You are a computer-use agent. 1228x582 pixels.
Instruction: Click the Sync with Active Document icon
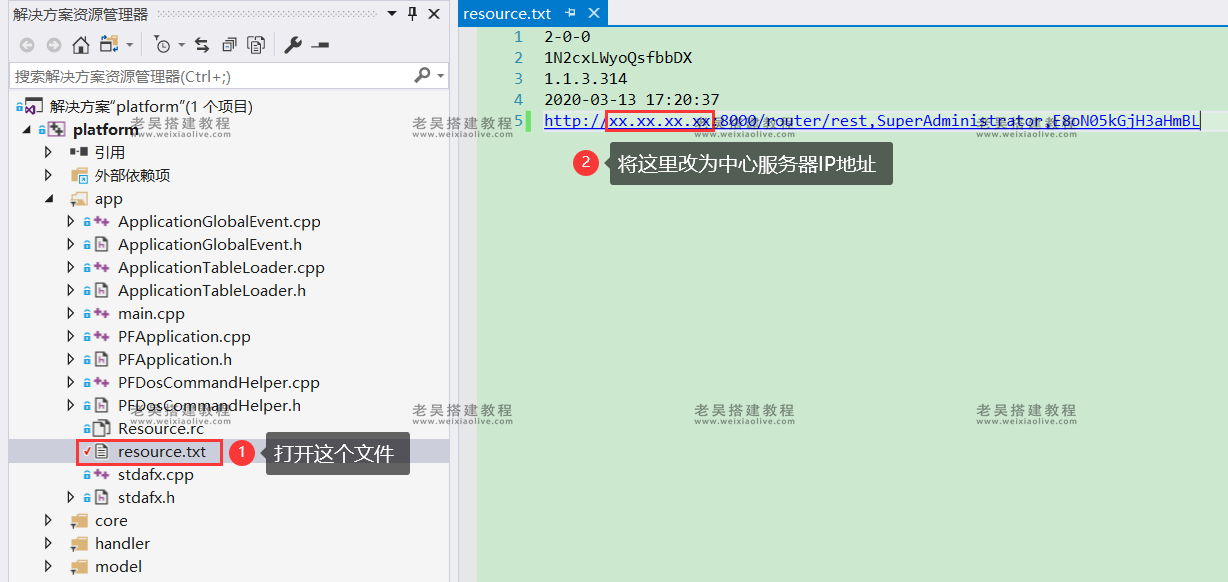(202, 45)
